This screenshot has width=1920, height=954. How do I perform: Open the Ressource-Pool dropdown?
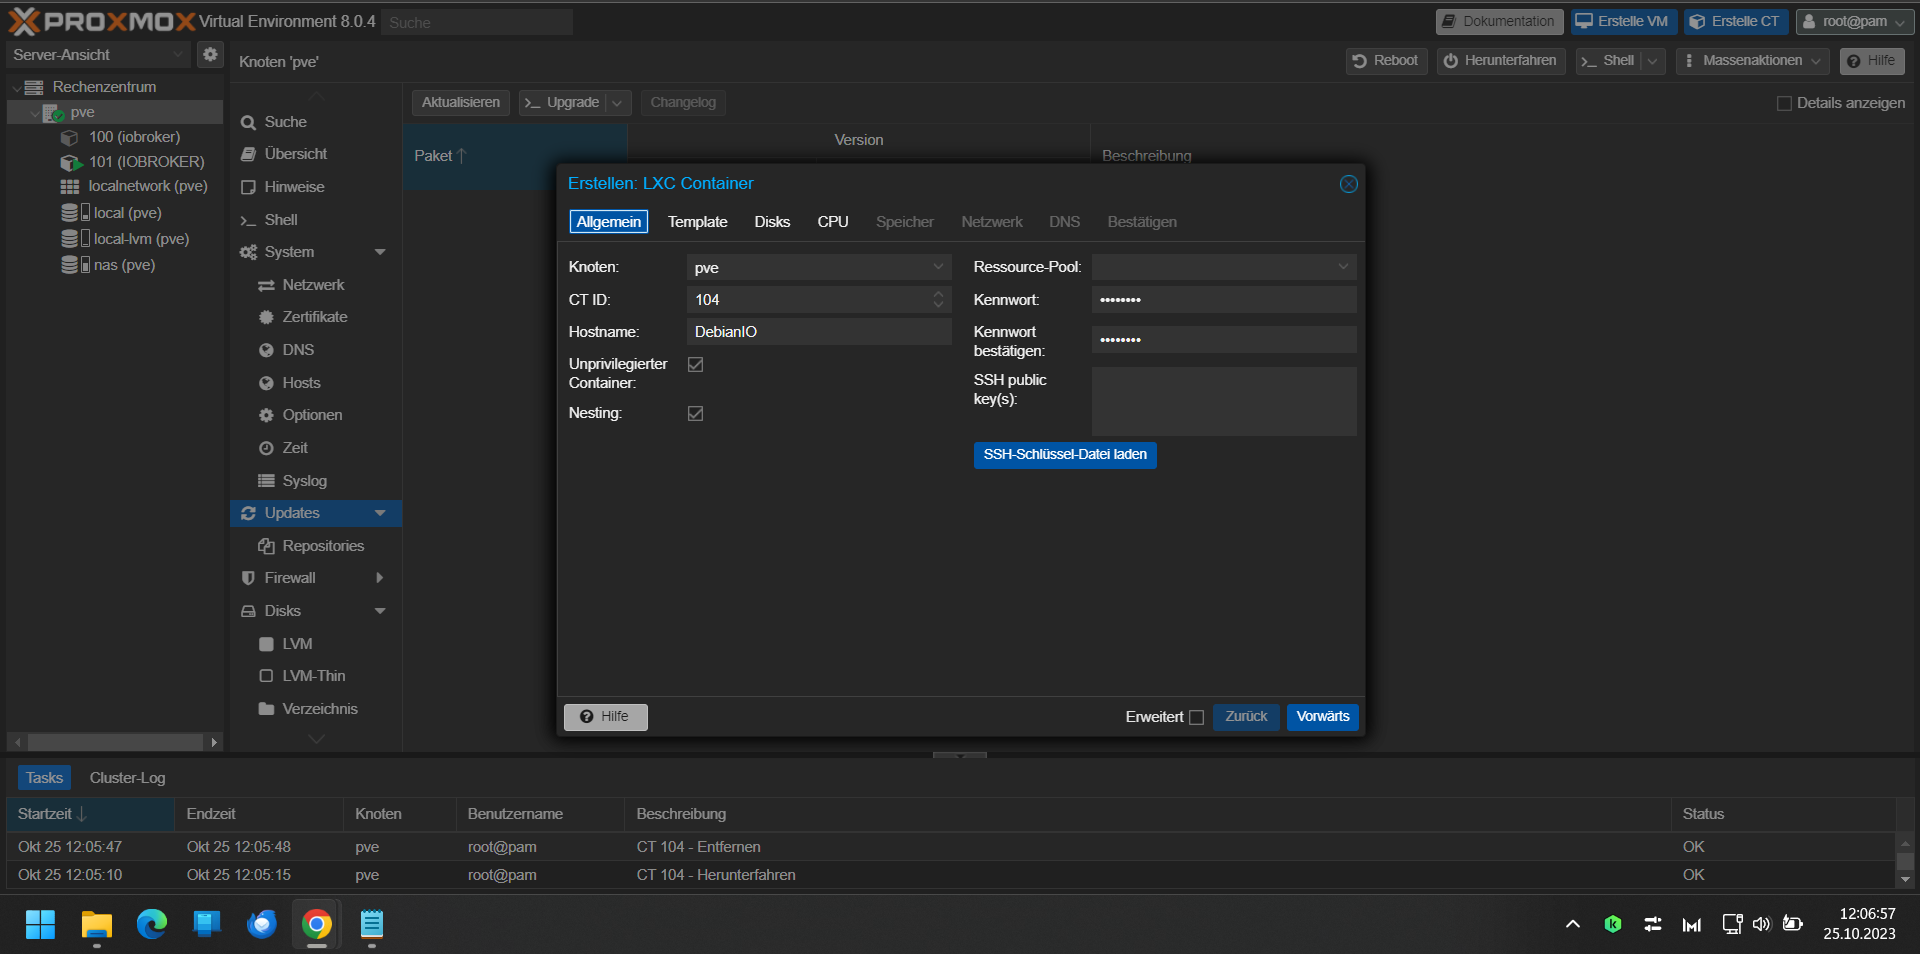[x=1343, y=267]
